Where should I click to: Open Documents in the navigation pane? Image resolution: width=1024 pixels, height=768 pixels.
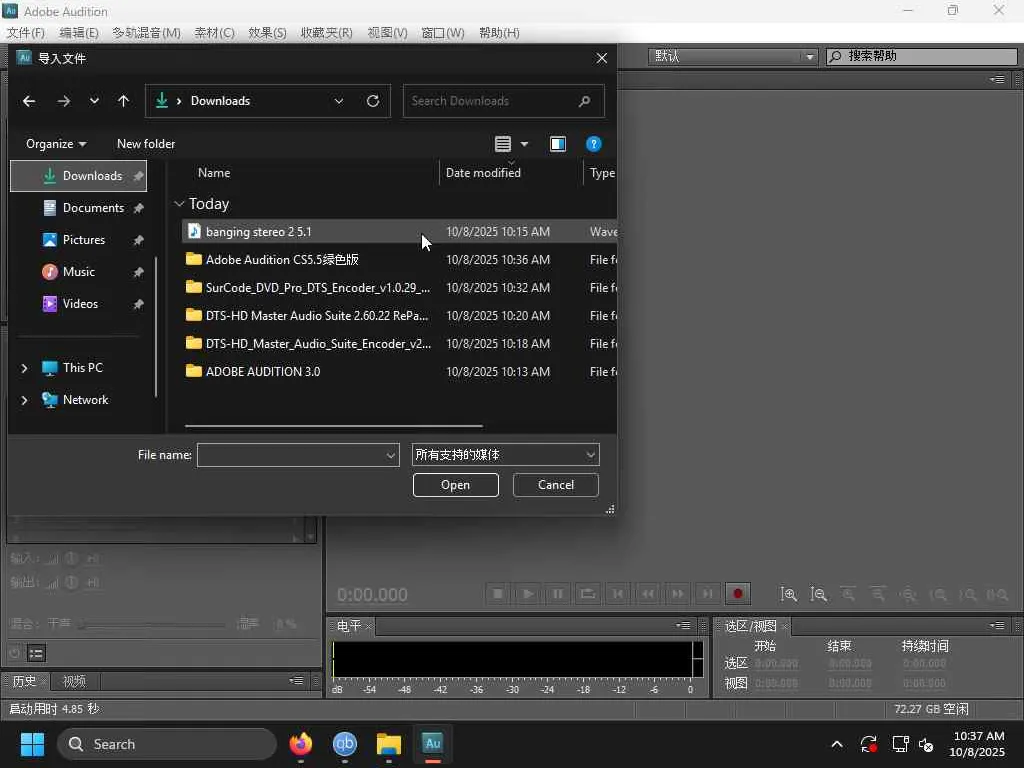pyautogui.click(x=78, y=208)
